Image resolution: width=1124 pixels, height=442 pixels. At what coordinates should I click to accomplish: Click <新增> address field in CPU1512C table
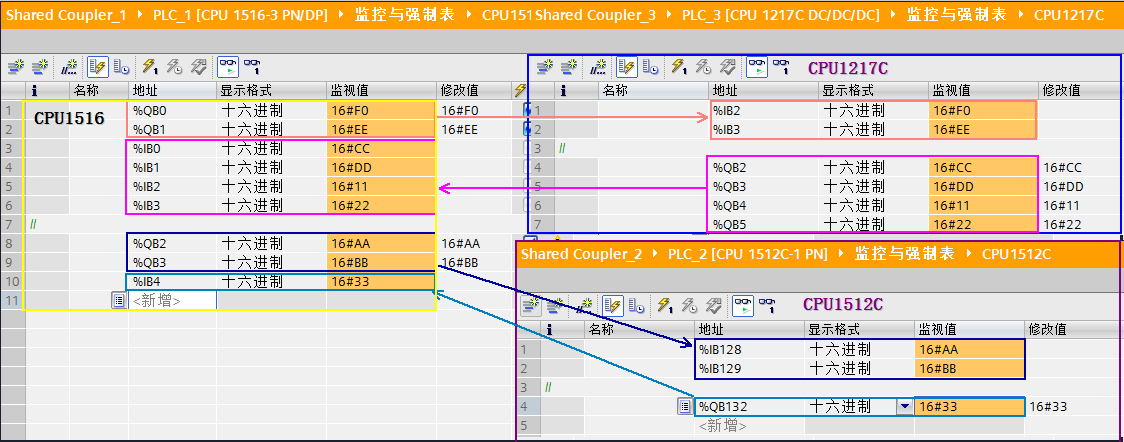(750, 426)
